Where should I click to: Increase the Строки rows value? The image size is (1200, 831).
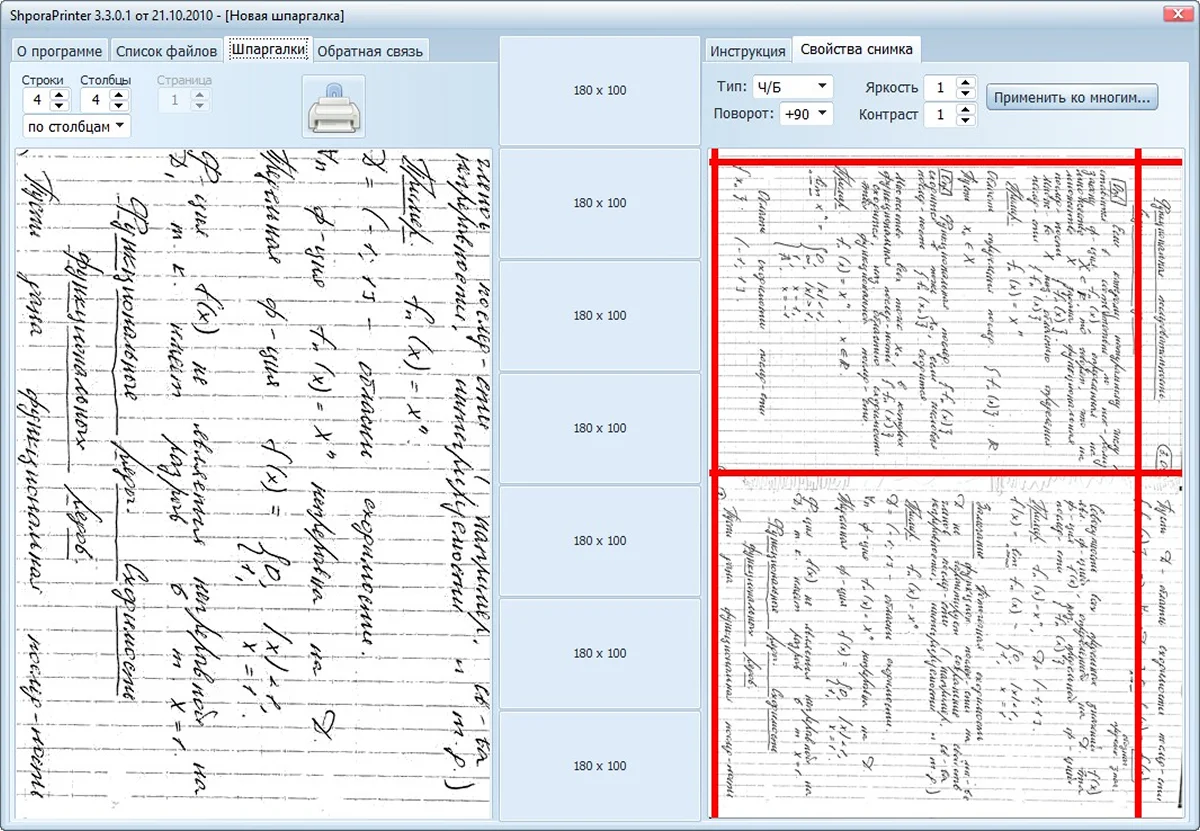[58, 95]
